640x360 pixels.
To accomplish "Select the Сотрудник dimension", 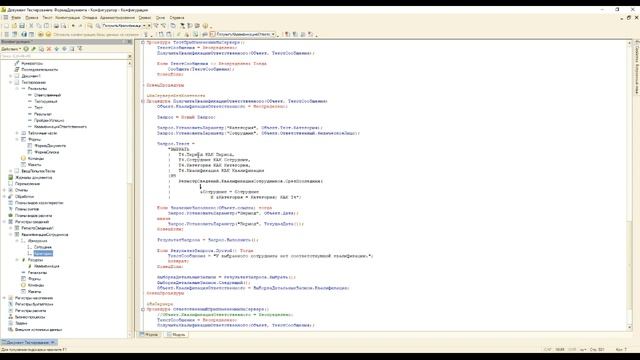I will click(43, 247).
